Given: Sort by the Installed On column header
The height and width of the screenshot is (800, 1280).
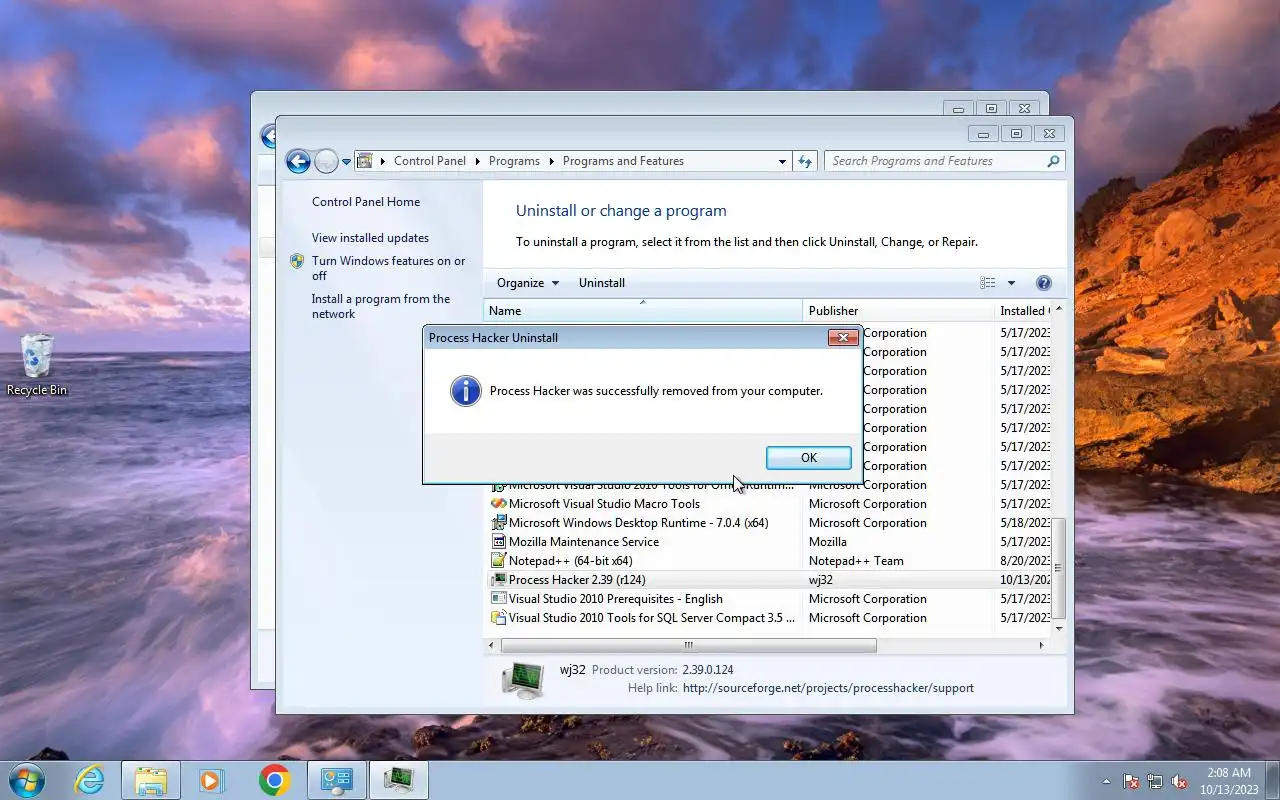Looking at the screenshot, I should pyautogui.click(x=1022, y=311).
